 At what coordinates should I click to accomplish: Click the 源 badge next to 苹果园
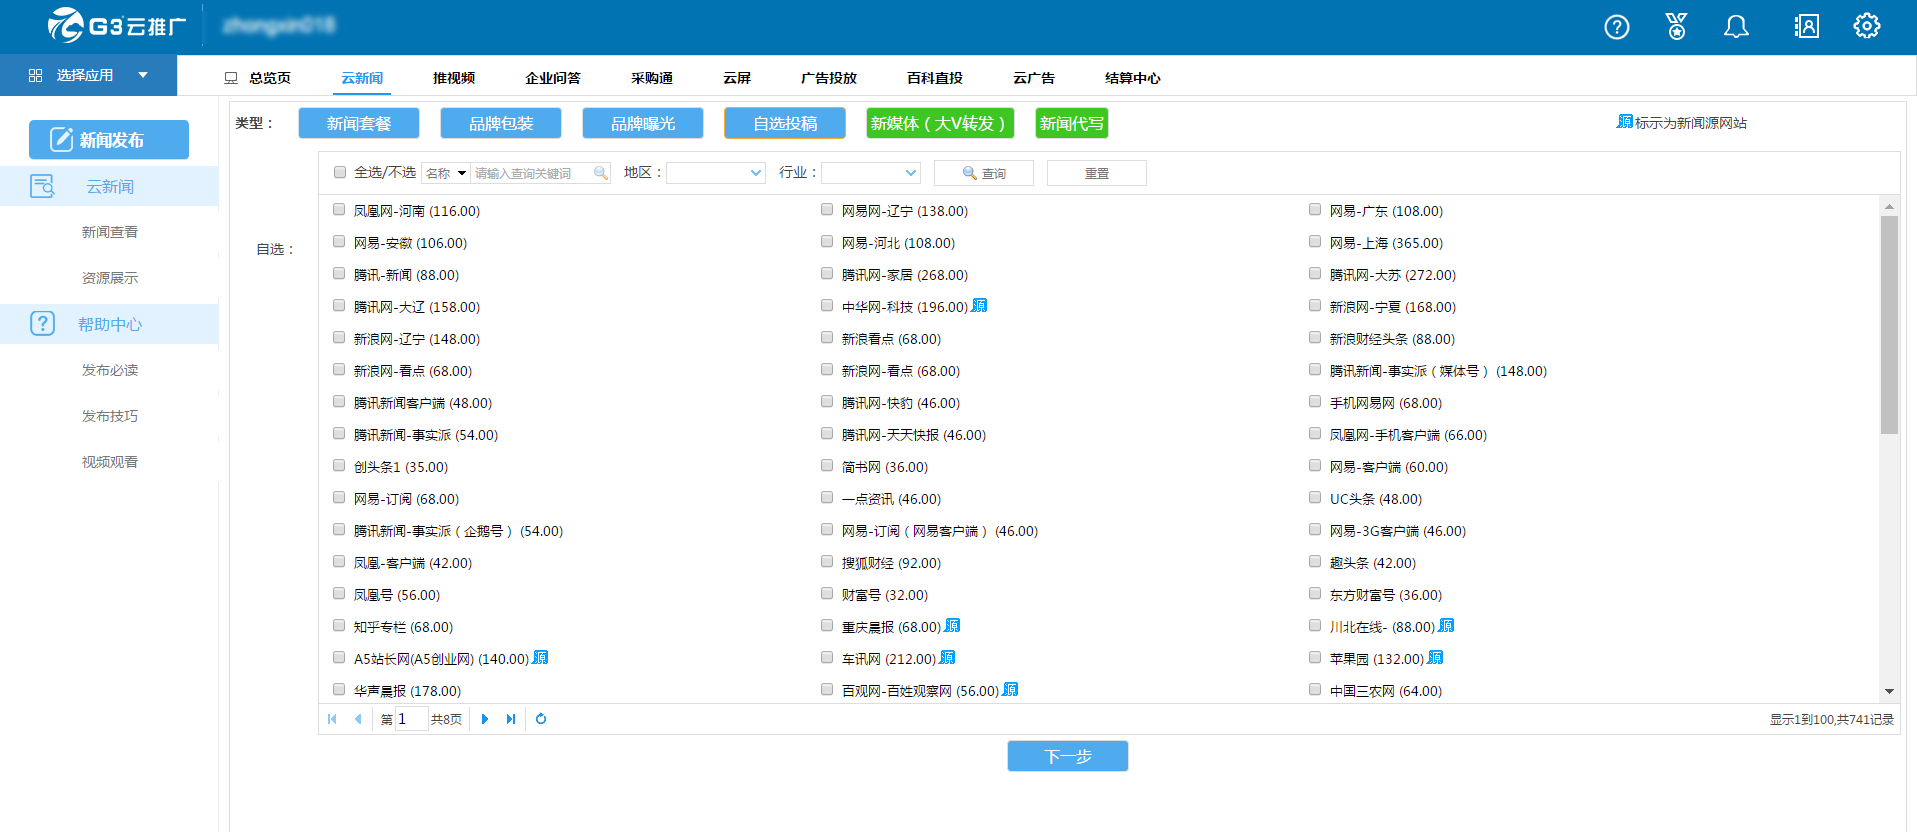click(x=1435, y=657)
